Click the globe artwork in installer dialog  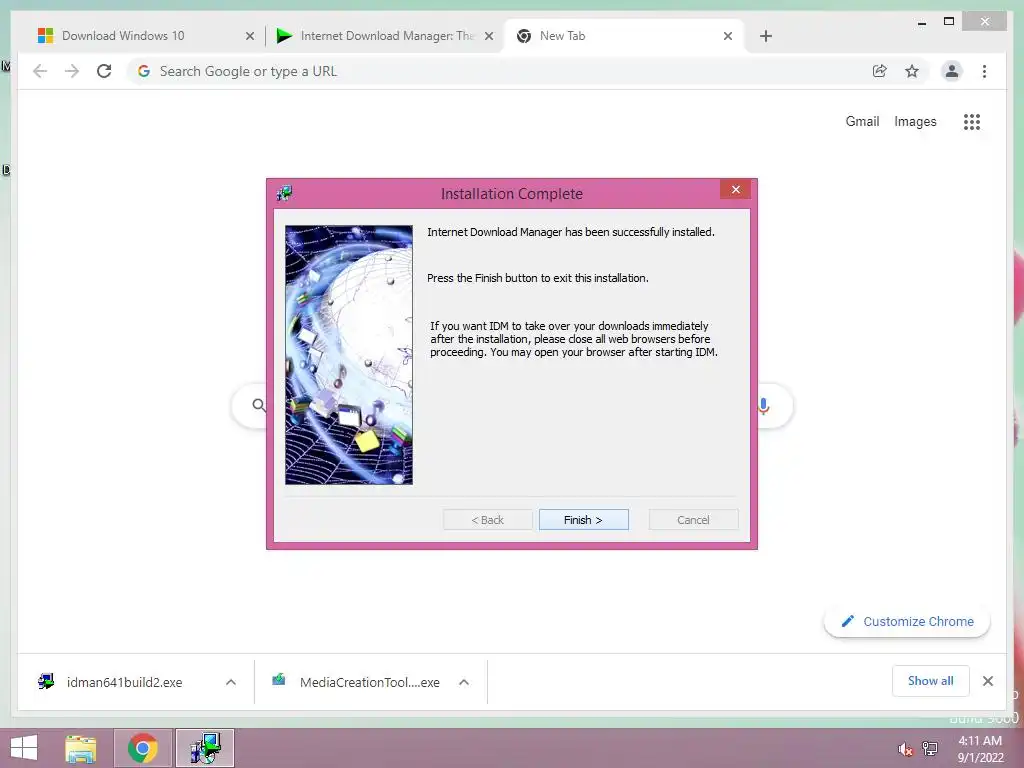click(349, 355)
